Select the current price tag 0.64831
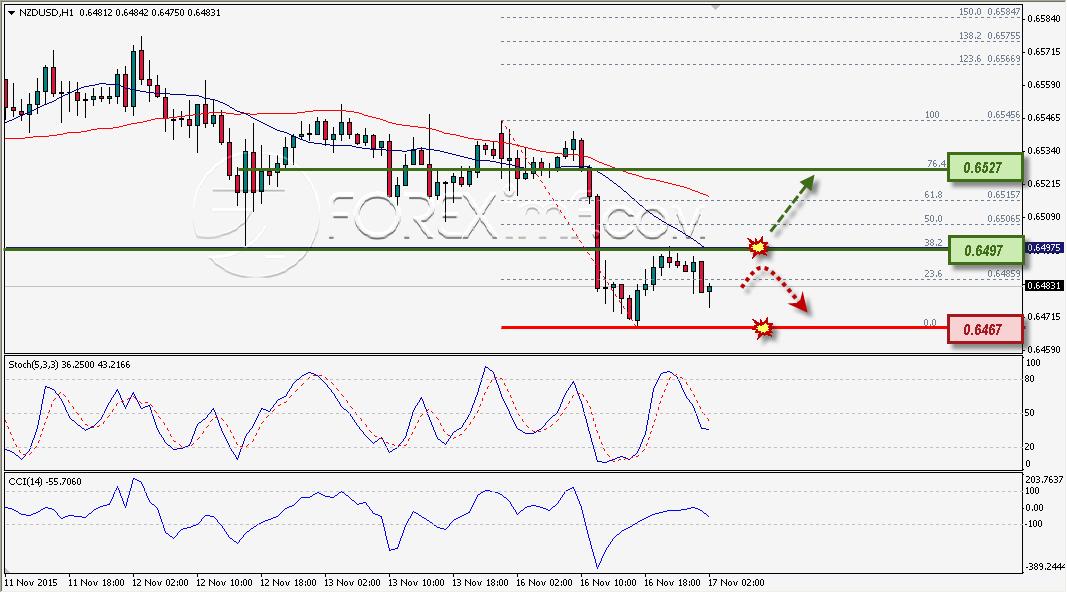The width and height of the screenshot is (1067, 593). click(1044, 286)
